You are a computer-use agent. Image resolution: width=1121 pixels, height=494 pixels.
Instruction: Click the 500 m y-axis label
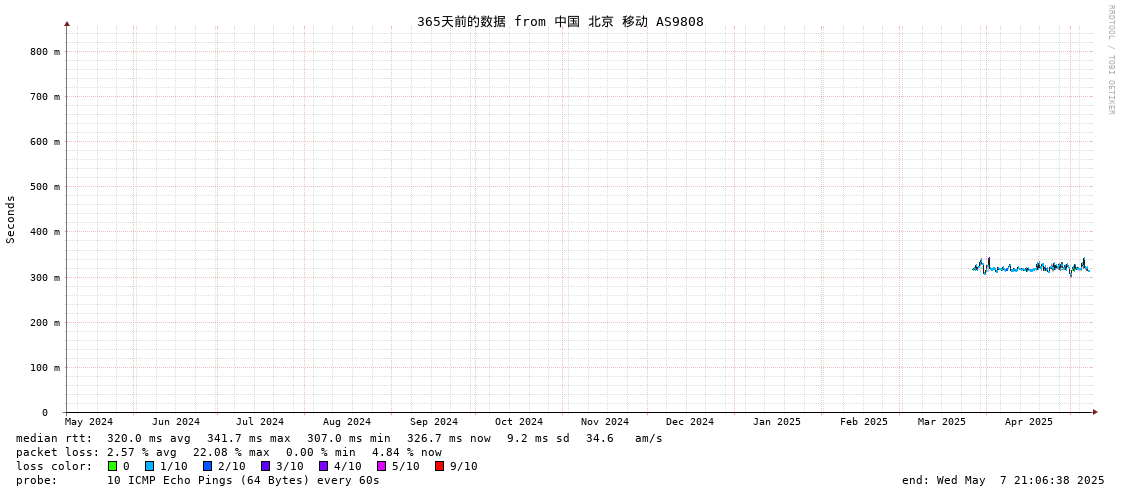45,187
